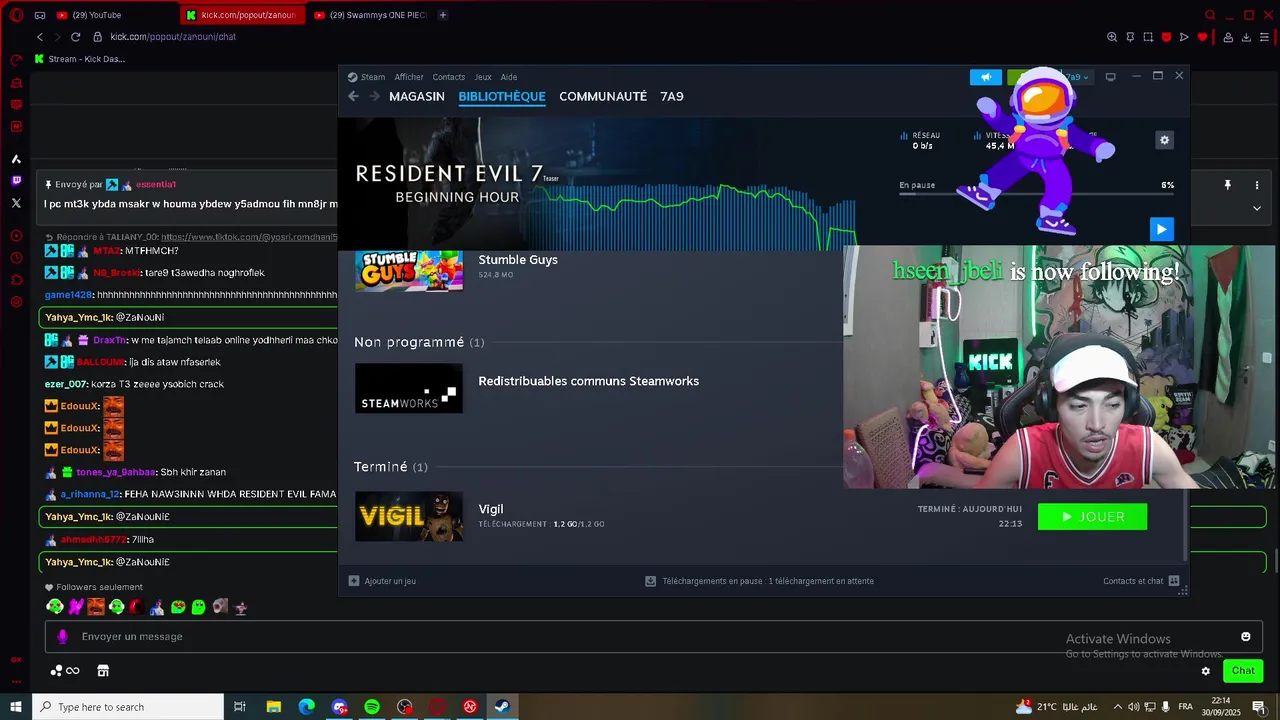Viewport: 1280px width, 720px height.
Task: Open a new browser tab
Action: coord(443,15)
